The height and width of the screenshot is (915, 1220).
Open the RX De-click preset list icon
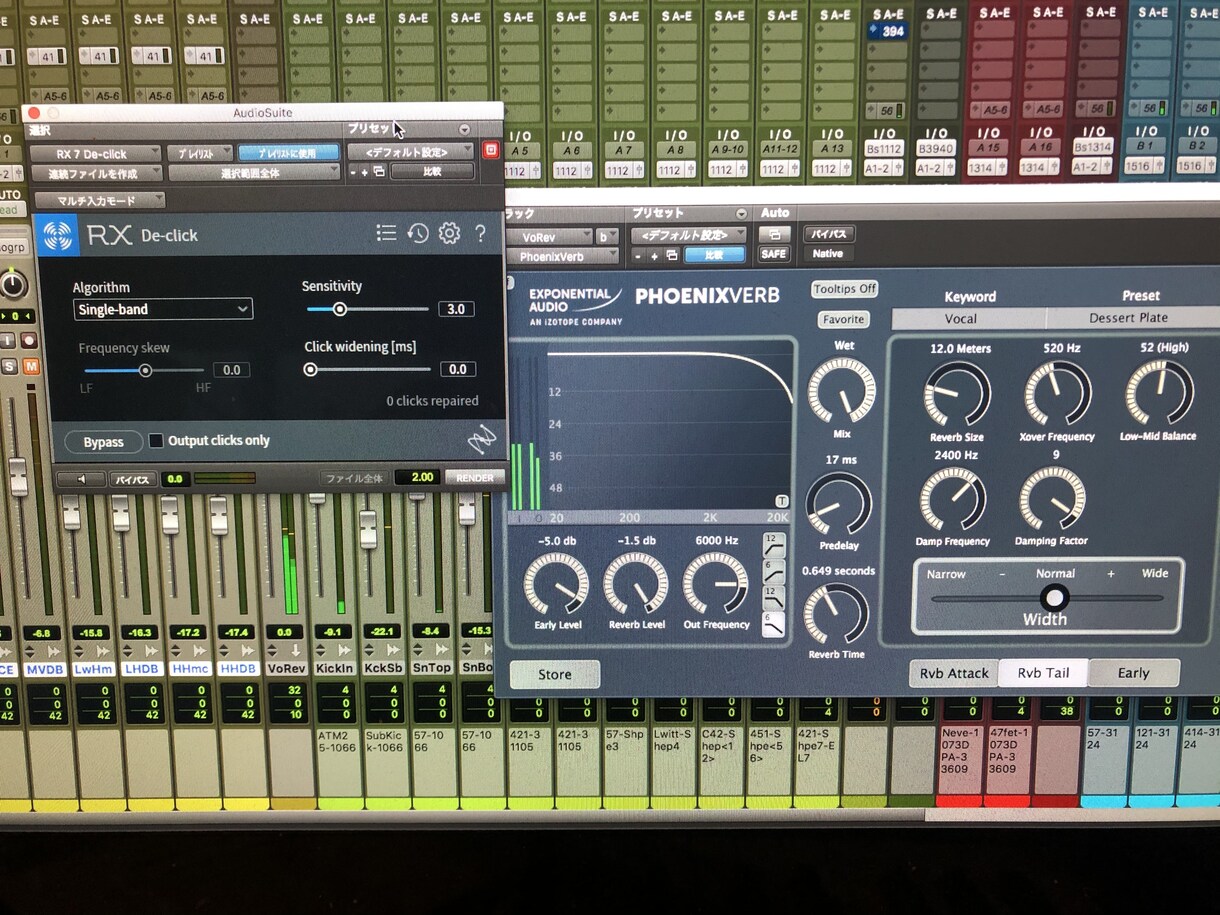(x=386, y=233)
